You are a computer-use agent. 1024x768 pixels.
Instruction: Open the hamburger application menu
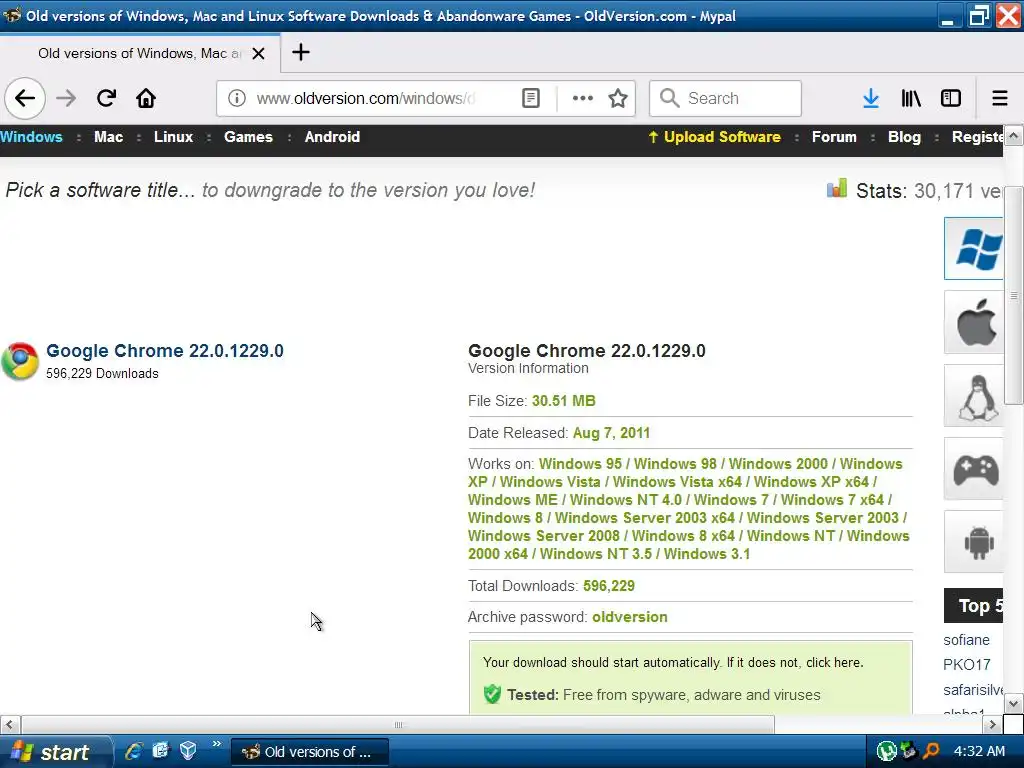(1000, 99)
